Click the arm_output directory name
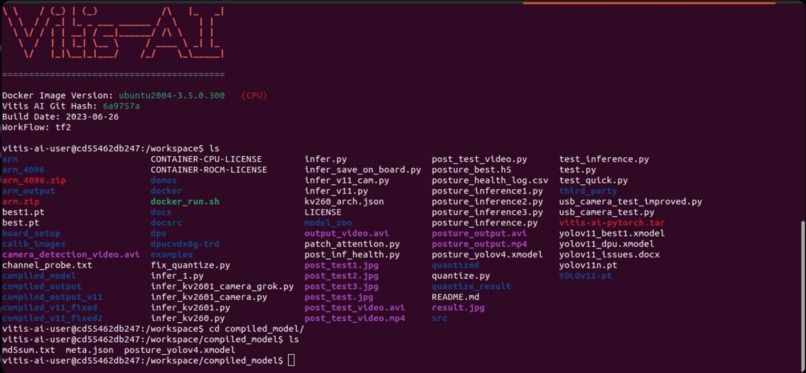This screenshot has width=806, height=373. click(x=29, y=191)
